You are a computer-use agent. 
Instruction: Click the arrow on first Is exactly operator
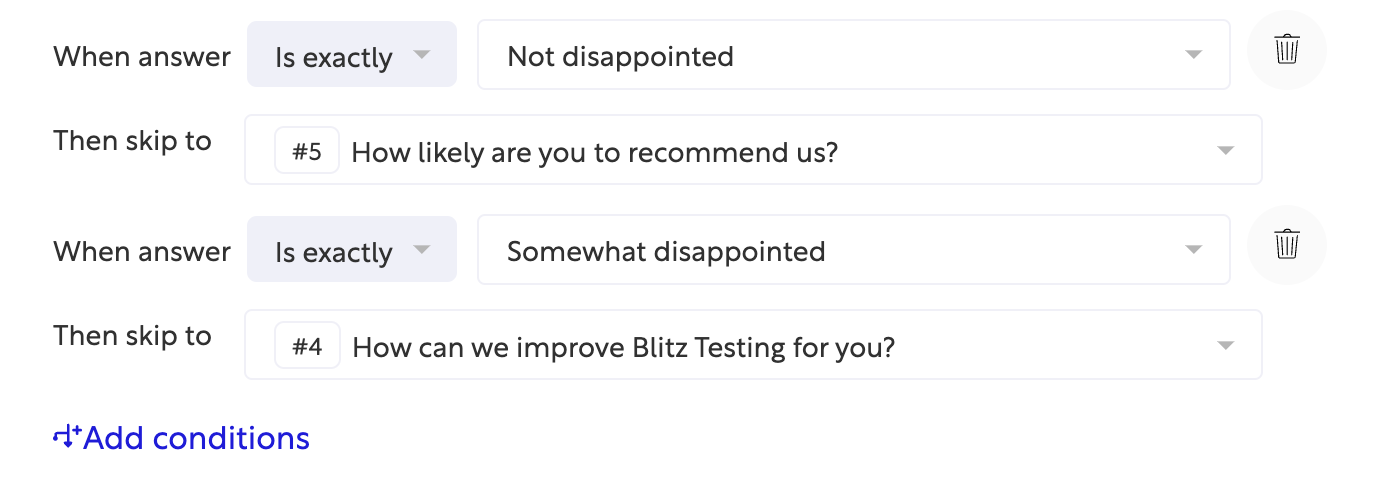(421, 54)
